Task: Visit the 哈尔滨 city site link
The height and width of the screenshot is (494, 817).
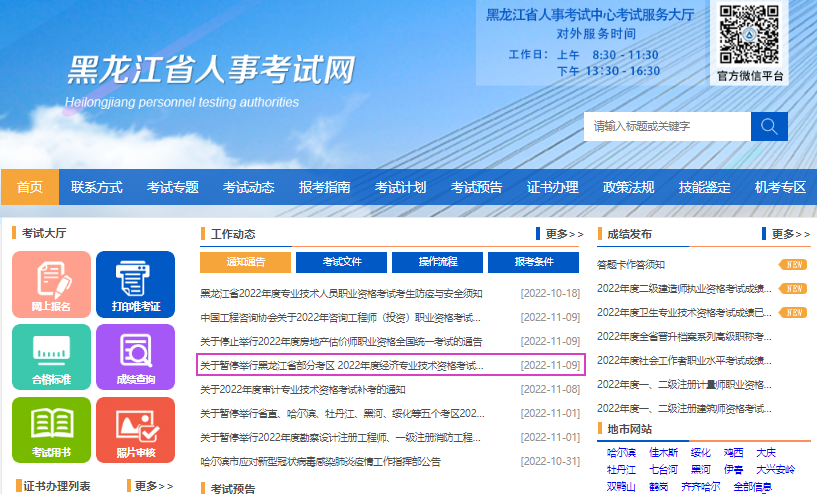Action: pos(621,452)
